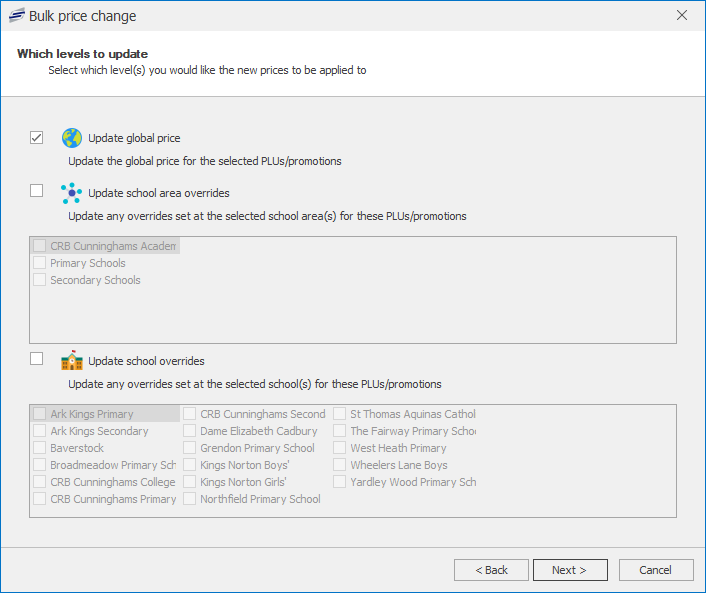Click the school area dots icon

click(71, 192)
